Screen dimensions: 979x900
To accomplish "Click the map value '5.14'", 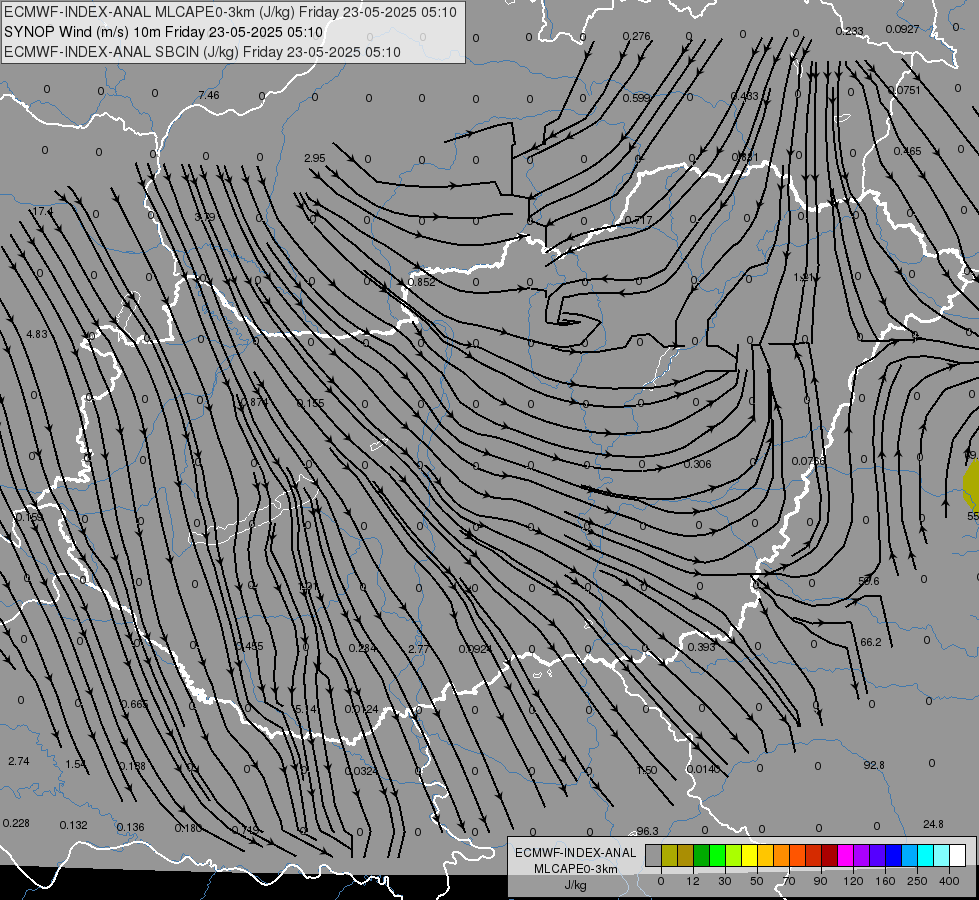I will (306, 709).
